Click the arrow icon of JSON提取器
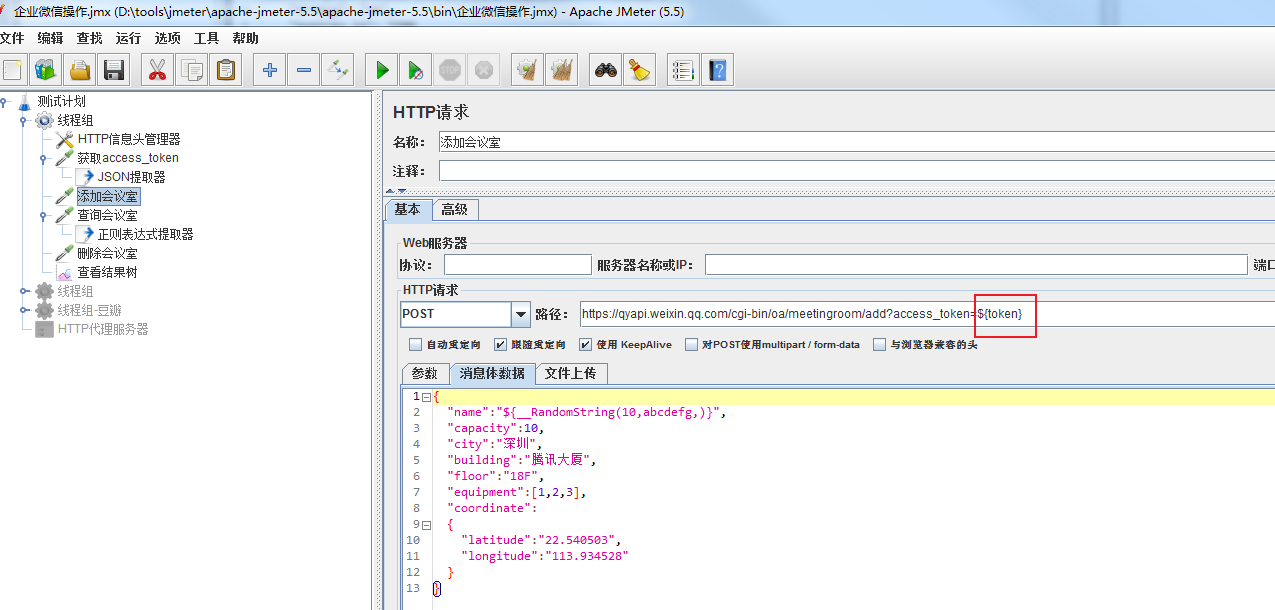This screenshot has height=610, width=1275. point(85,177)
